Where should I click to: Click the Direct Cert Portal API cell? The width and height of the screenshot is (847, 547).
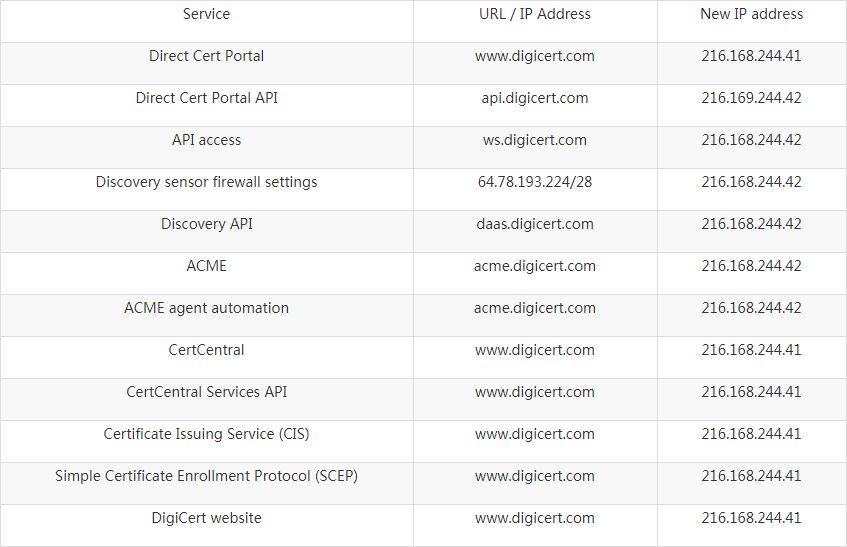[206, 98]
